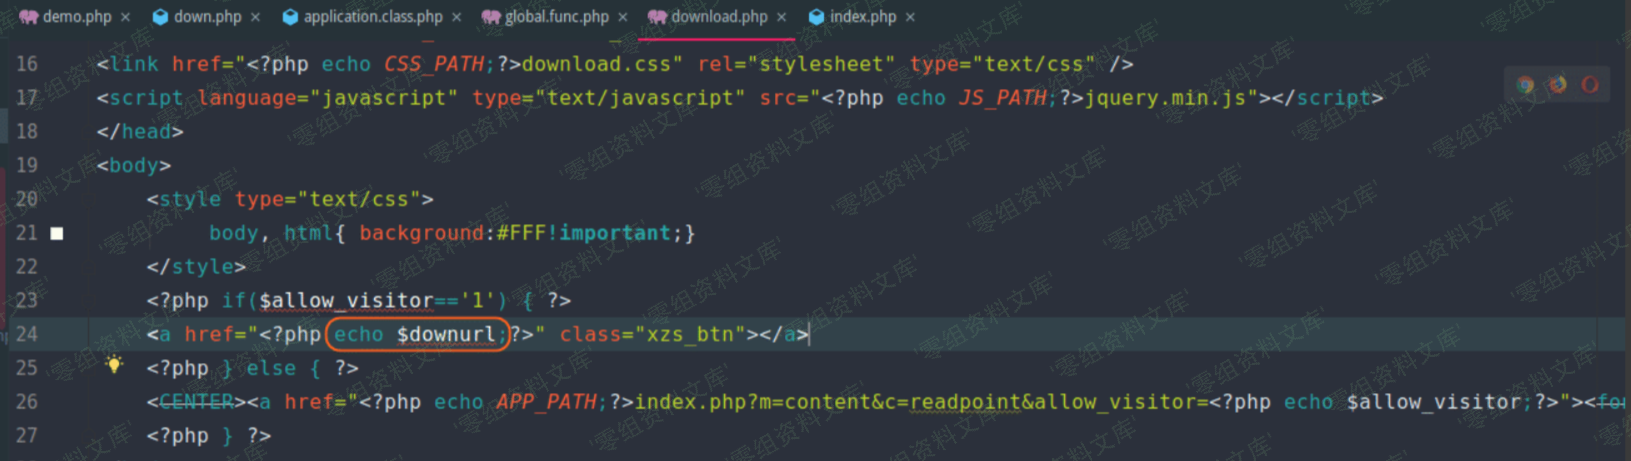
Task: Close the global.func.php tab
Action: 623,17
